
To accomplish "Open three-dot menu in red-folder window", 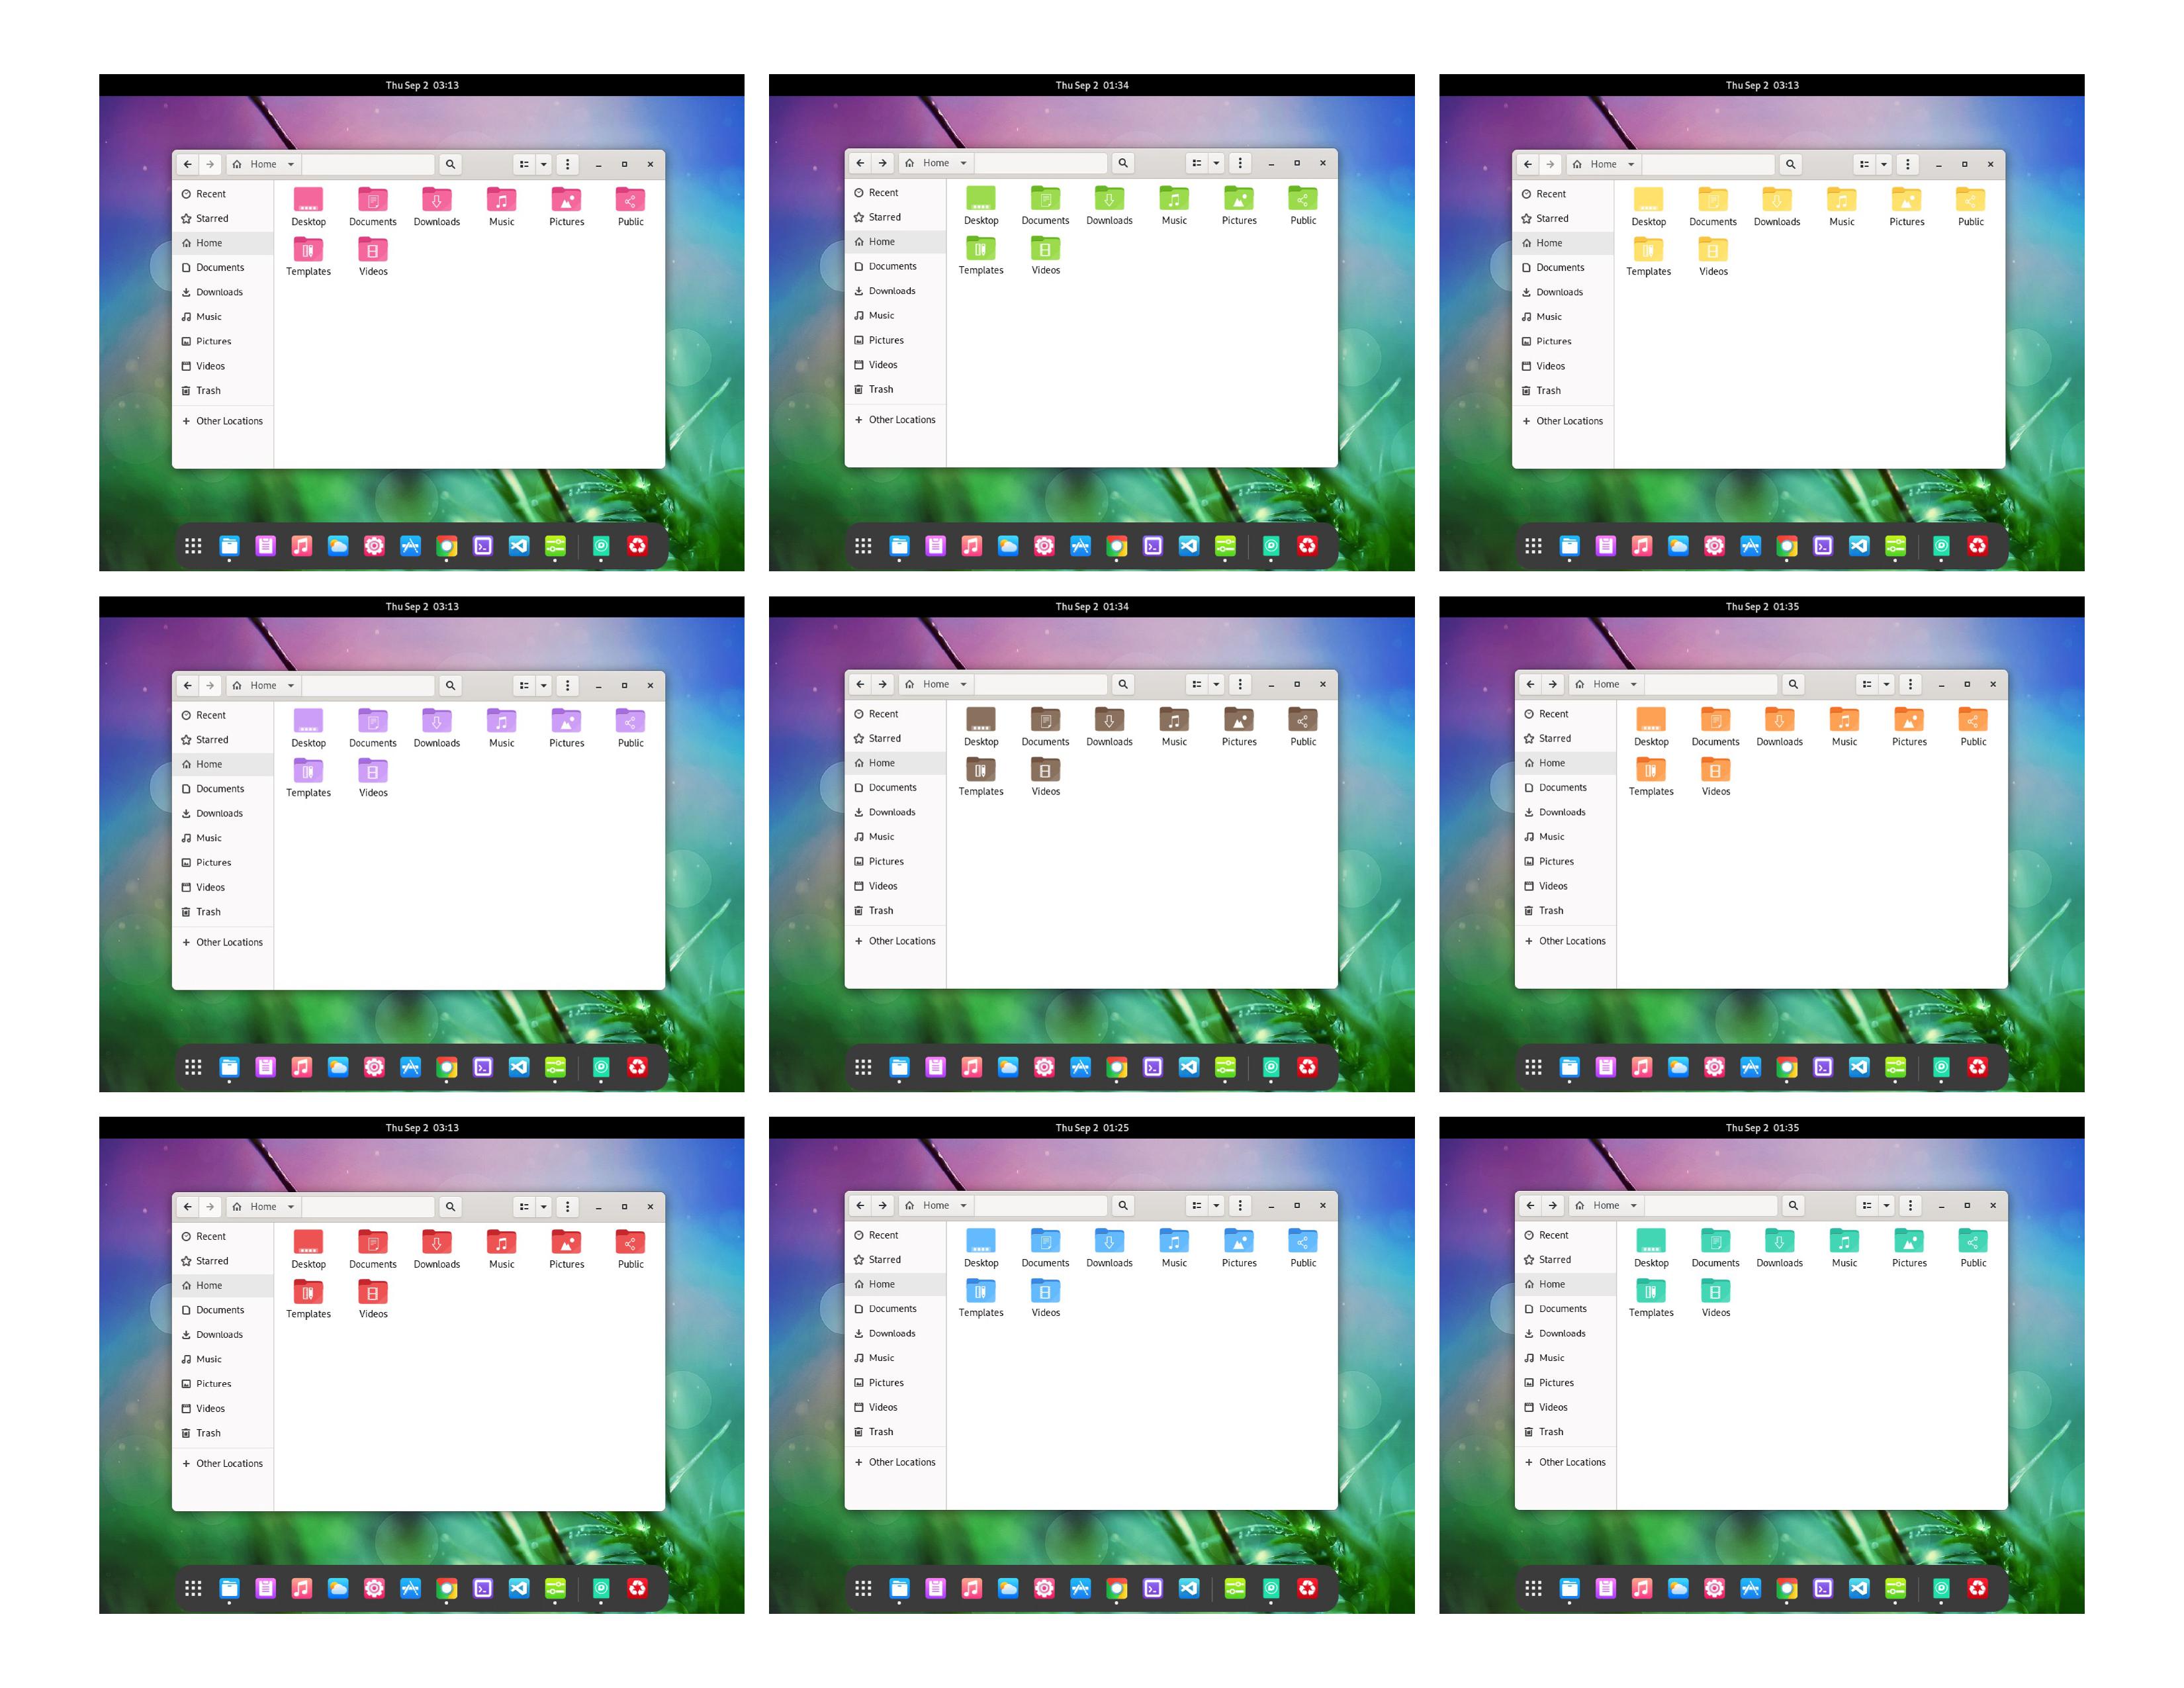I will click(x=568, y=1206).
